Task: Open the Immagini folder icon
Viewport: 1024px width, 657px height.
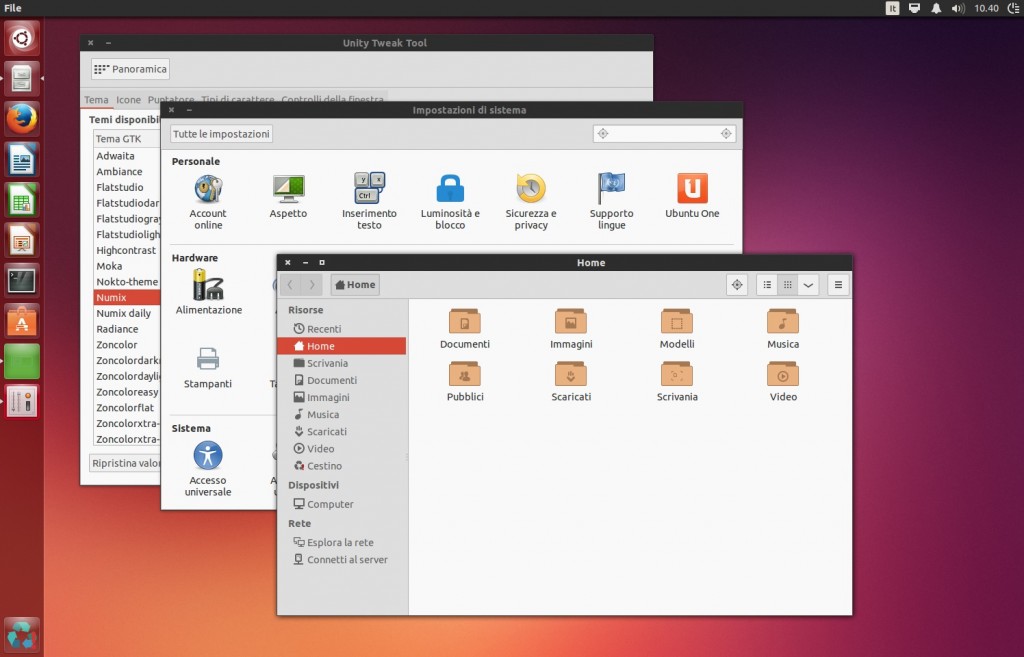Action: tap(571, 321)
